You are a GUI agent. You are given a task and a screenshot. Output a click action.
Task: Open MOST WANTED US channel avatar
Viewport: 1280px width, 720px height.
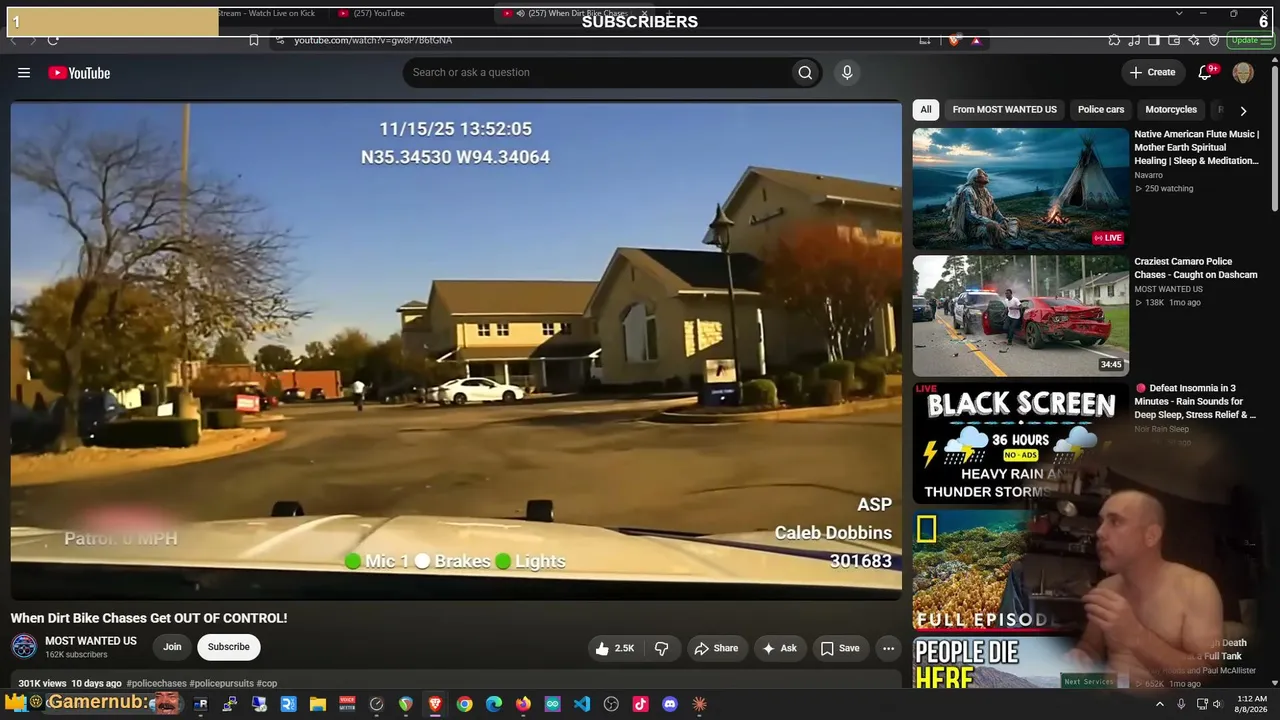click(24, 647)
